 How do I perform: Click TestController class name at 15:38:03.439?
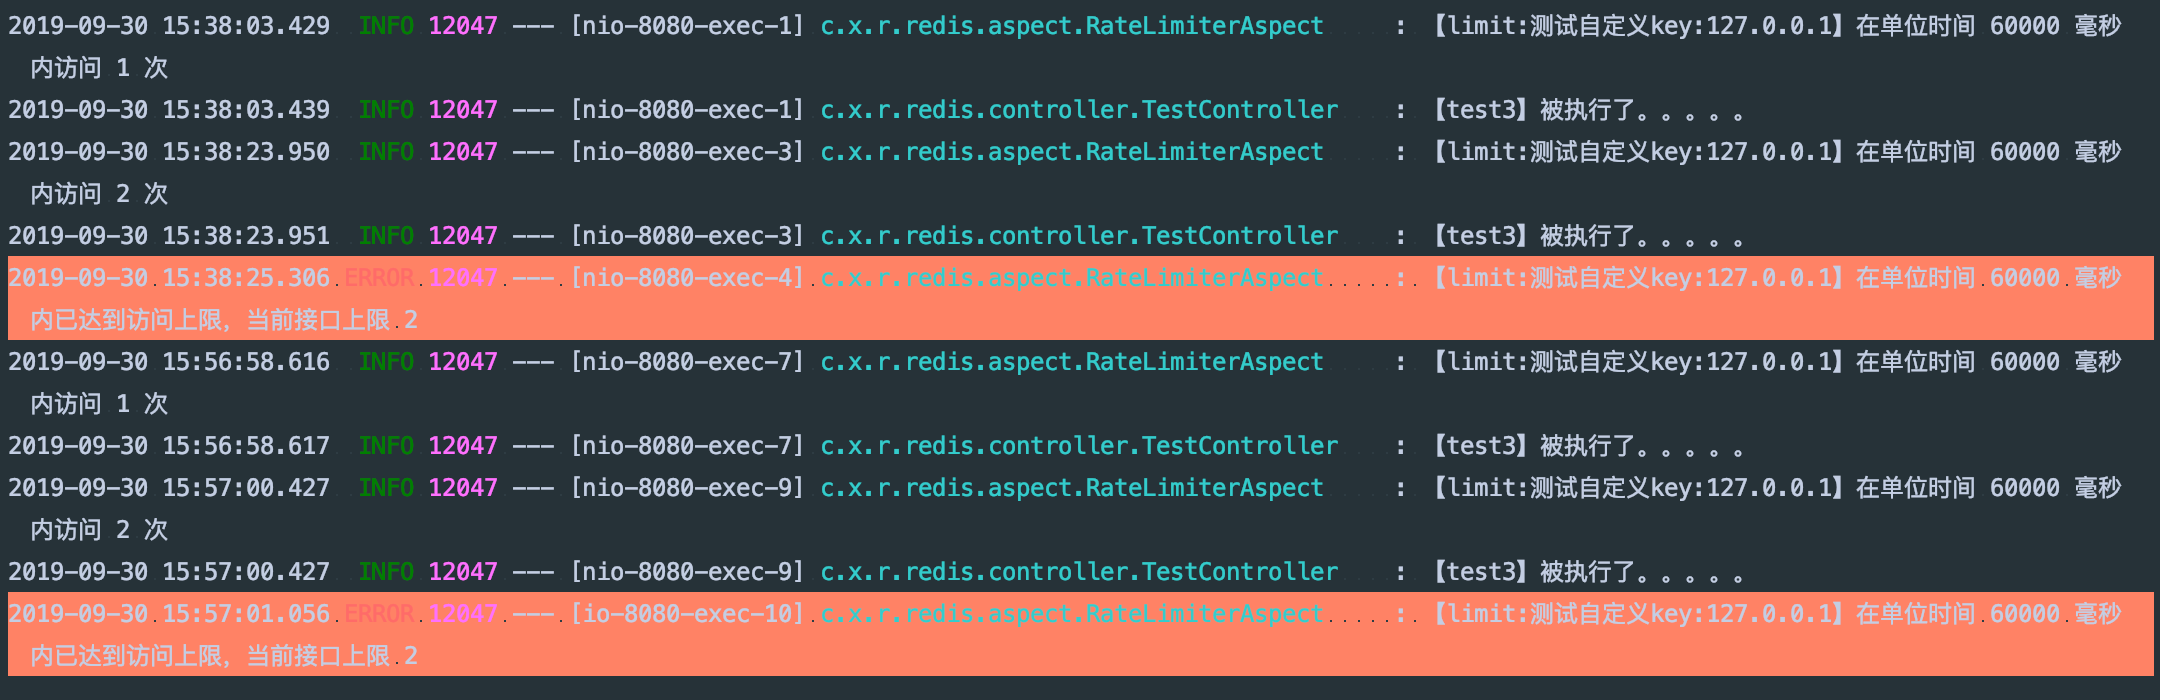click(1079, 110)
